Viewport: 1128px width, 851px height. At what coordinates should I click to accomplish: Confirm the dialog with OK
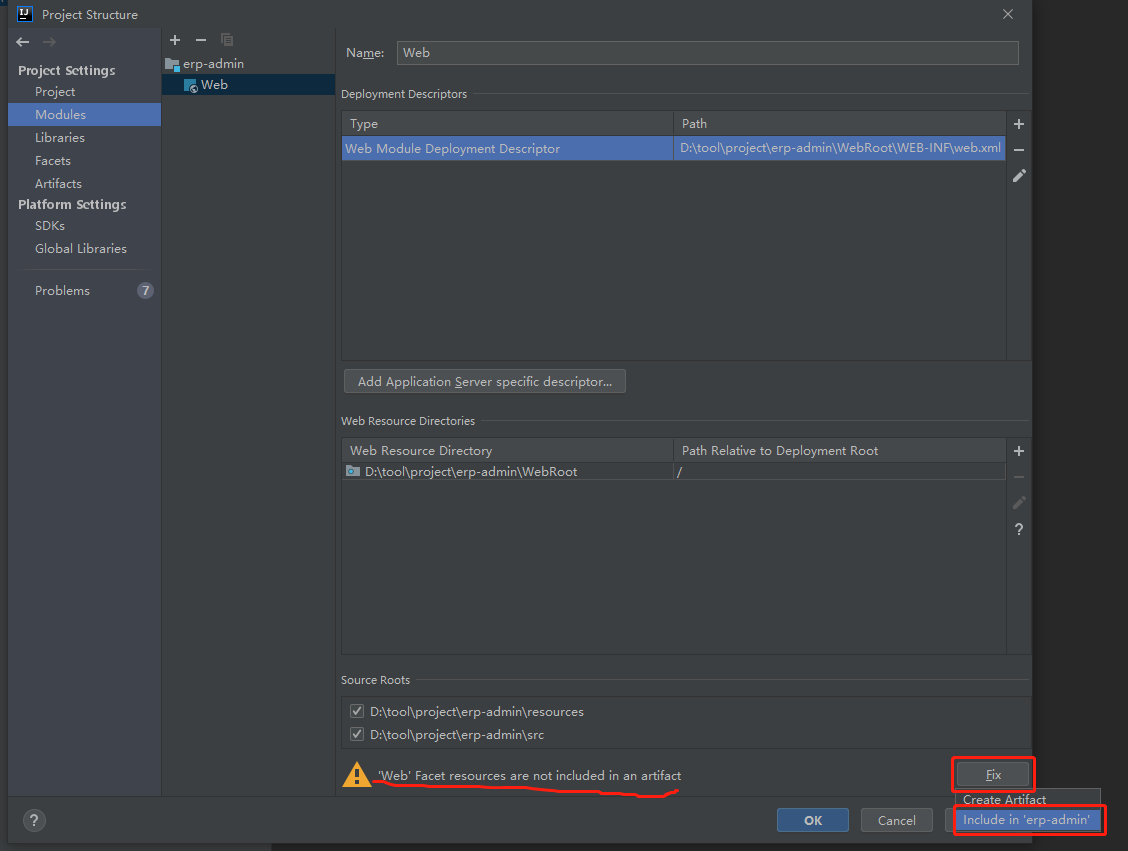click(813, 820)
